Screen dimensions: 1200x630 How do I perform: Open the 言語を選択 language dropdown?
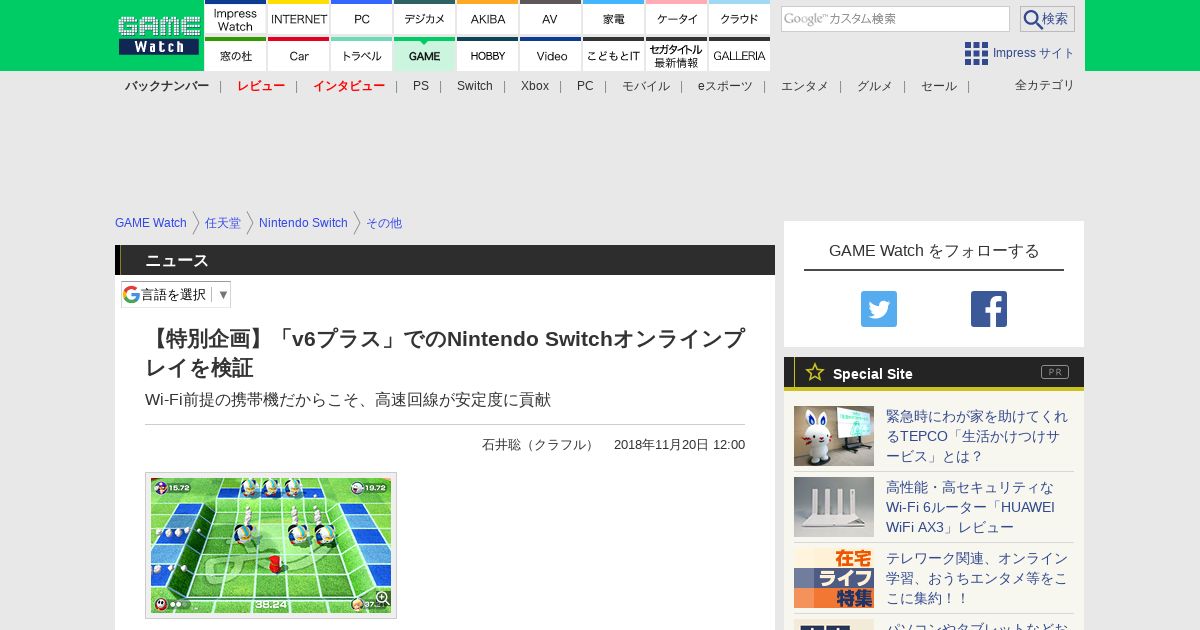pos(176,294)
